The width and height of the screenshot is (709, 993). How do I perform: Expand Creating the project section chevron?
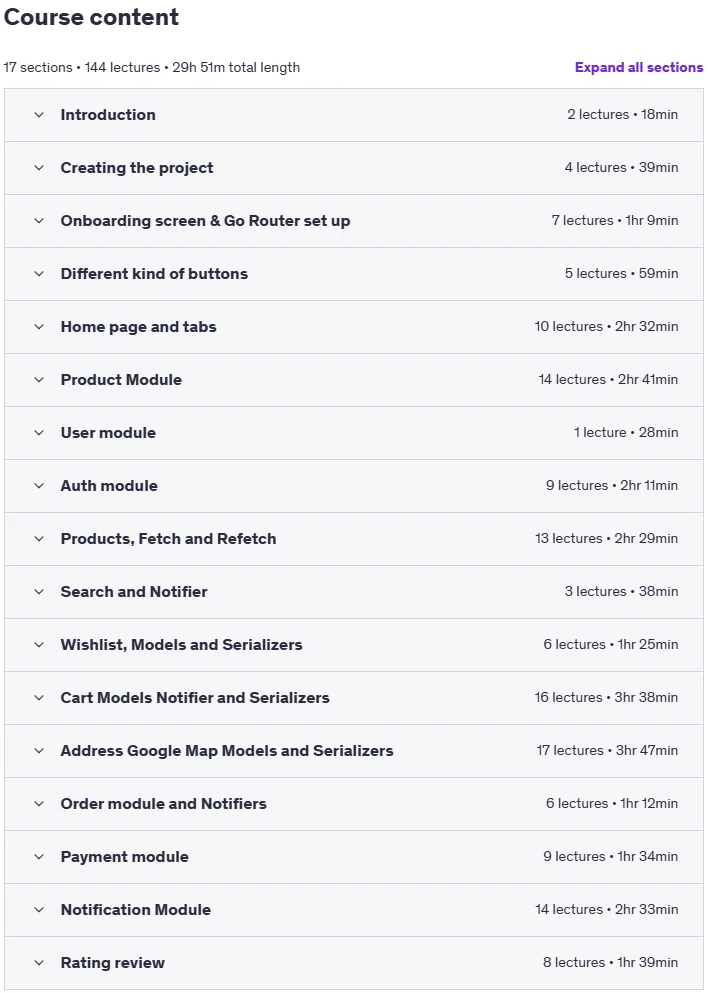pos(39,168)
